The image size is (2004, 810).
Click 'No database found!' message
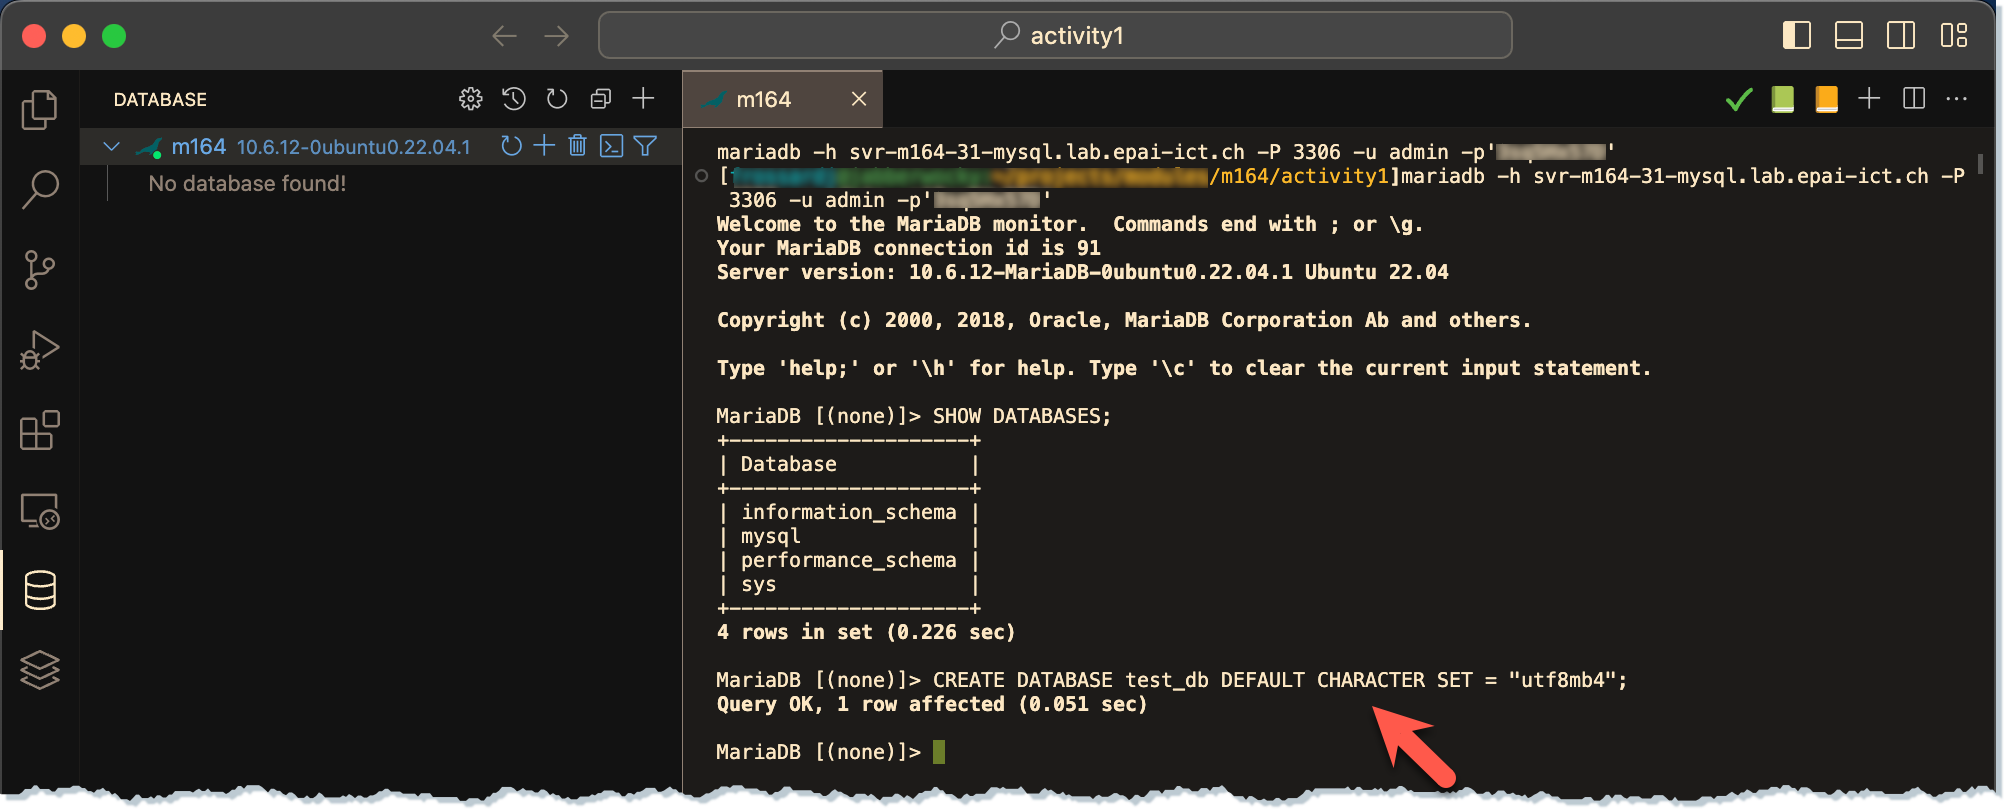click(x=247, y=184)
